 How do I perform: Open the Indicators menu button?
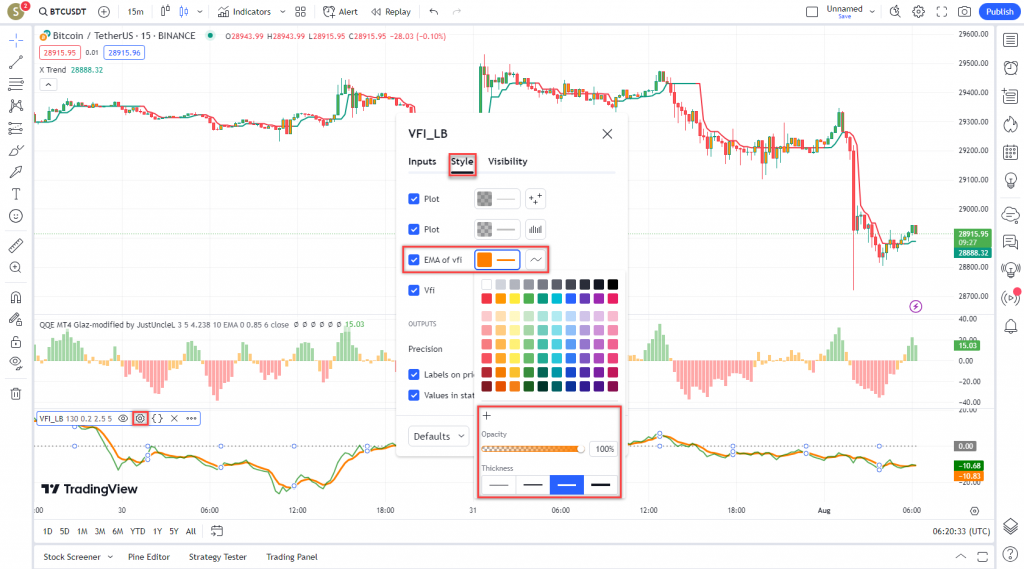[x=244, y=12]
